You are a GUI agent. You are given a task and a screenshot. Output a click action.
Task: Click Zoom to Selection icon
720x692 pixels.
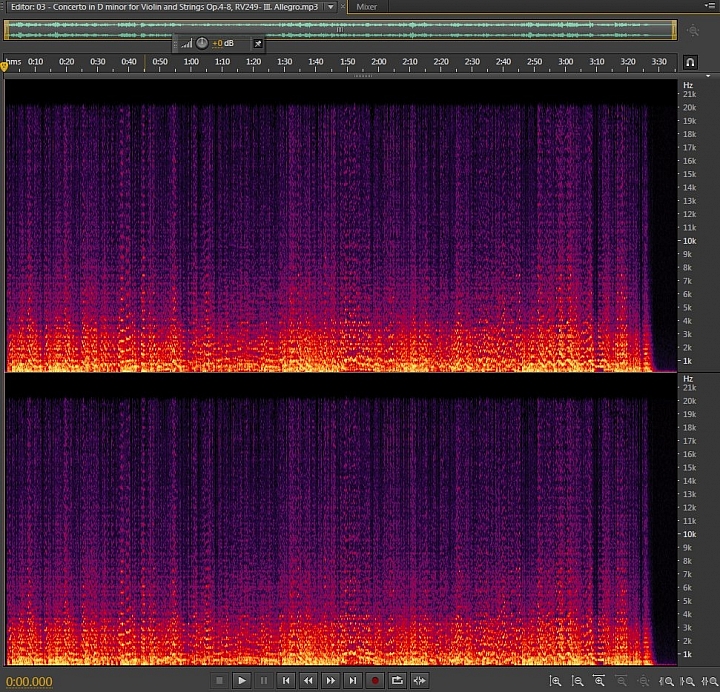pyautogui.click(x=709, y=681)
